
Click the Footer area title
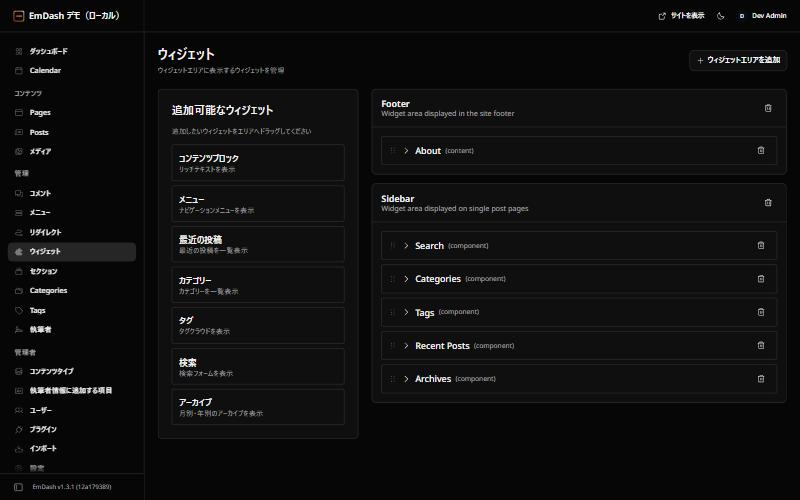(395, 104)
